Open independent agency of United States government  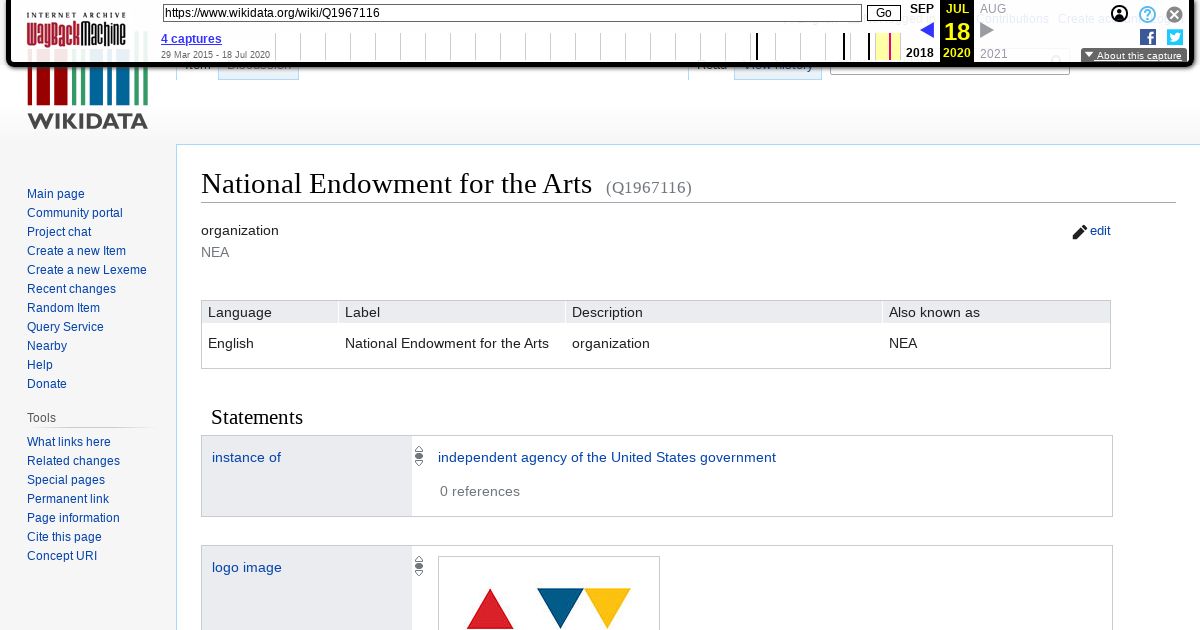(x=607, y=457)
